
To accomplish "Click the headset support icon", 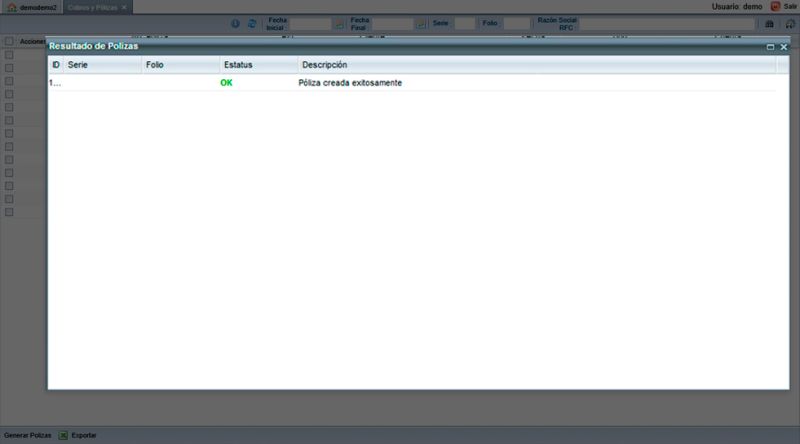I will 790,24.
